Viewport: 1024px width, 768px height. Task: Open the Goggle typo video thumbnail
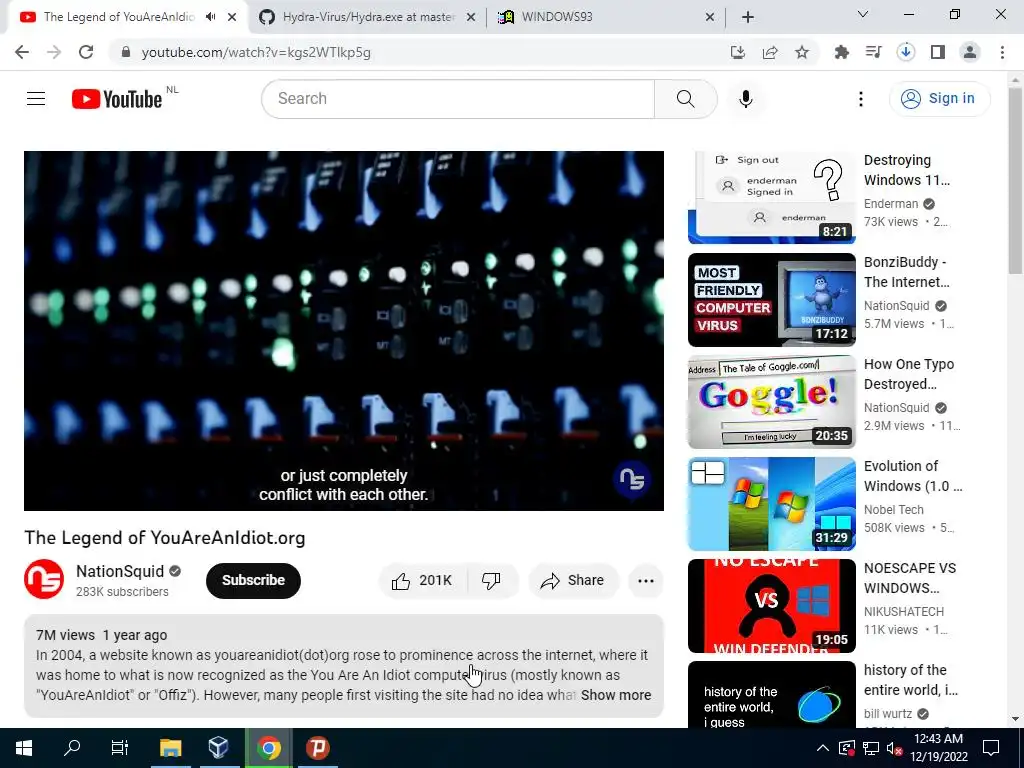[x=771, y=402]
